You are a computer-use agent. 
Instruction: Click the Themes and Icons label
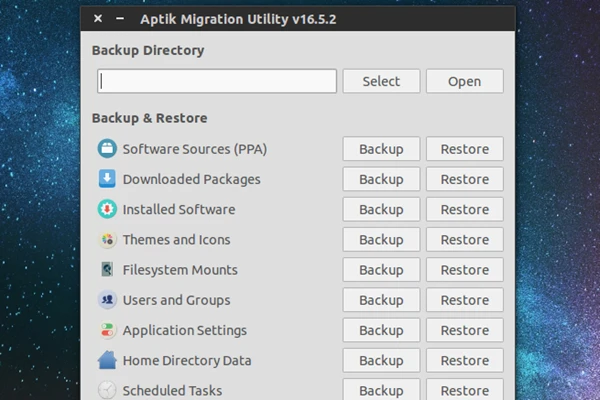pos(176,240)
